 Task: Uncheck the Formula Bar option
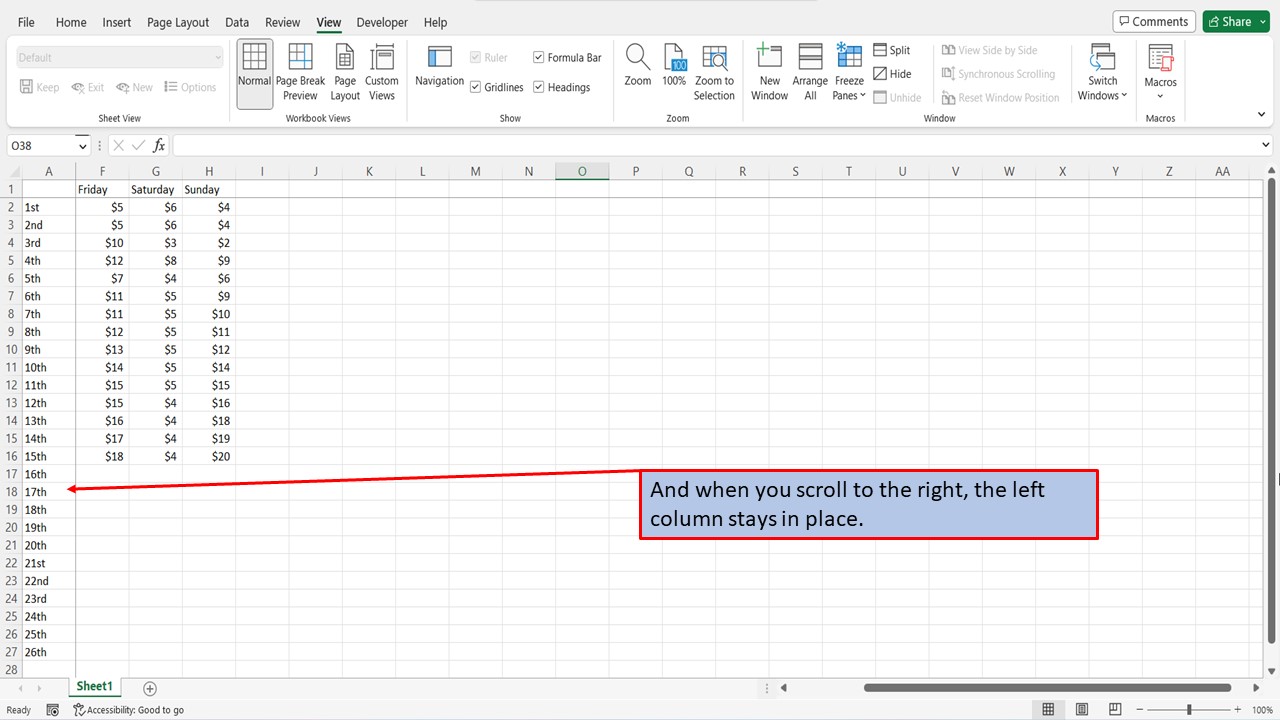pyautogui.click(x=538, y=57)
